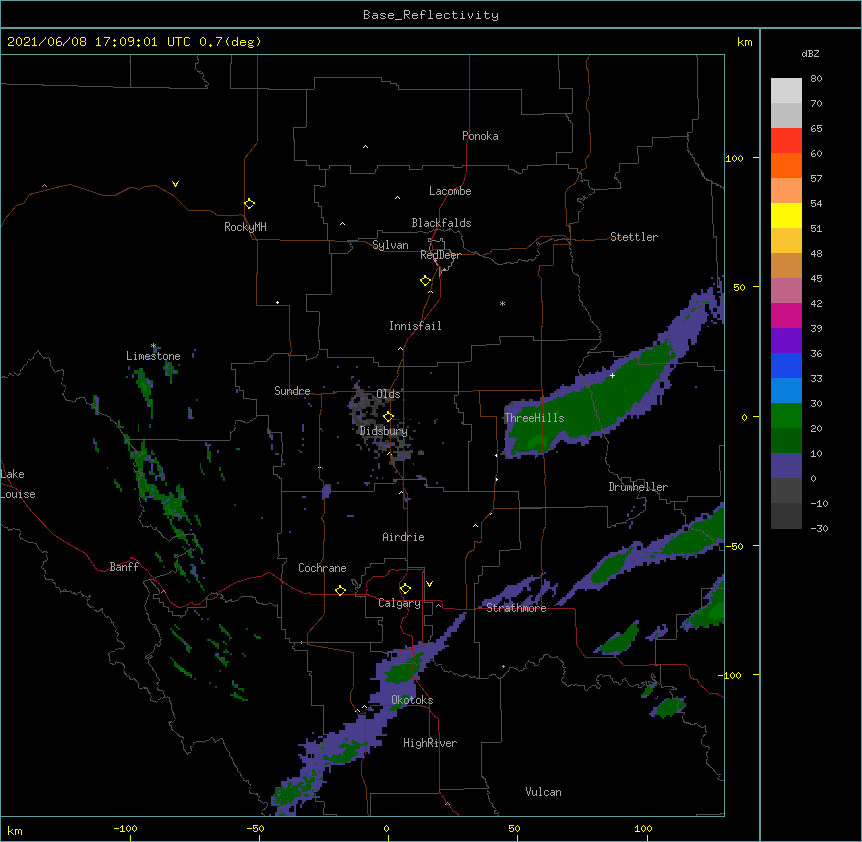Click the white asterisk marker above Limestone

point(154,346)
